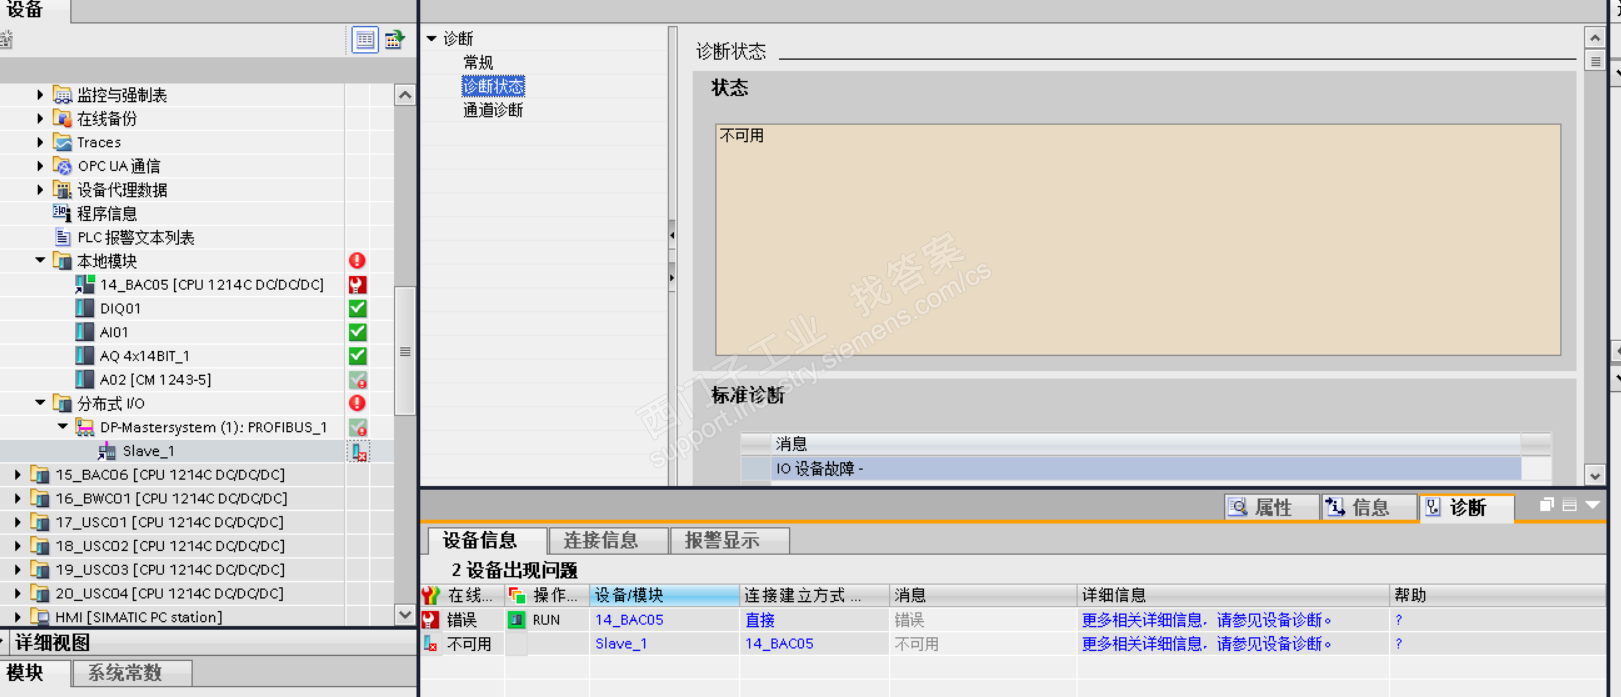Screen dimensions: 1621x697
Task: Click the green check status of AI01
Action: coord(357,332)
